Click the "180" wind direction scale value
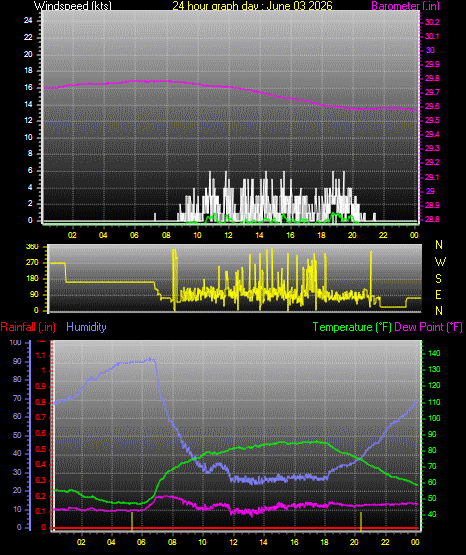 tap(32, 279)
